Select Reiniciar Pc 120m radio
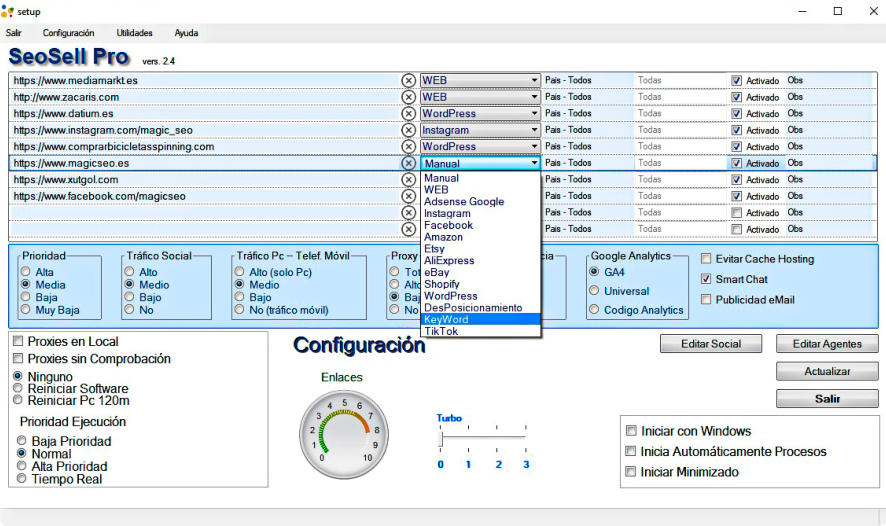 click(x=18, y=400)
